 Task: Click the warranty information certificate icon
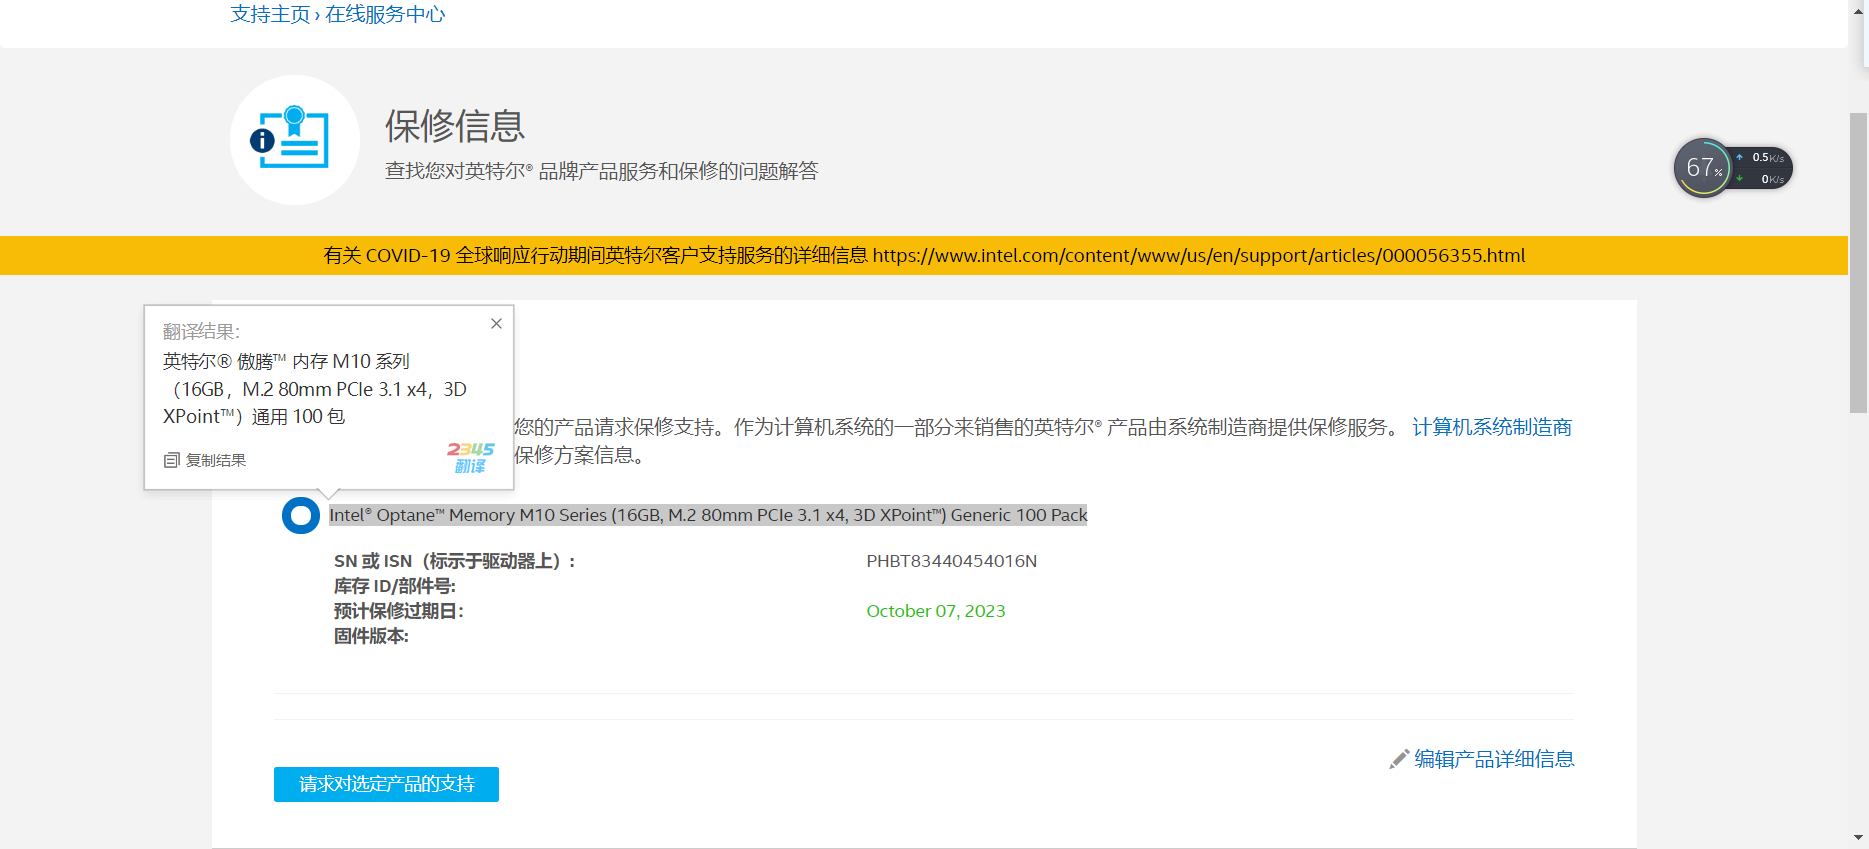294,140
